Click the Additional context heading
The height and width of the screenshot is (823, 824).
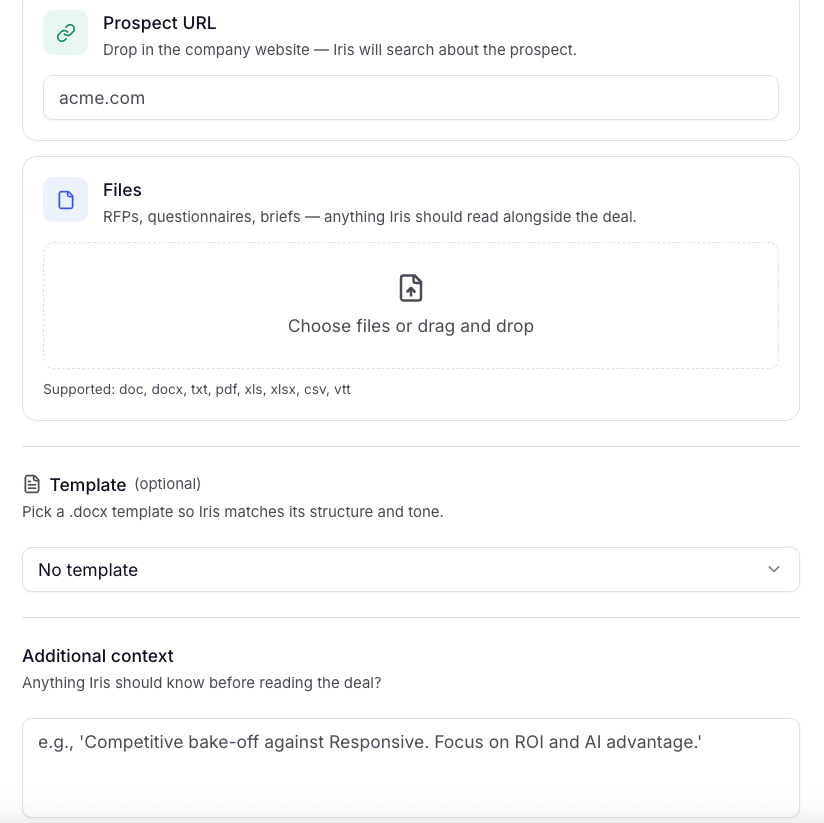point(98,656)
